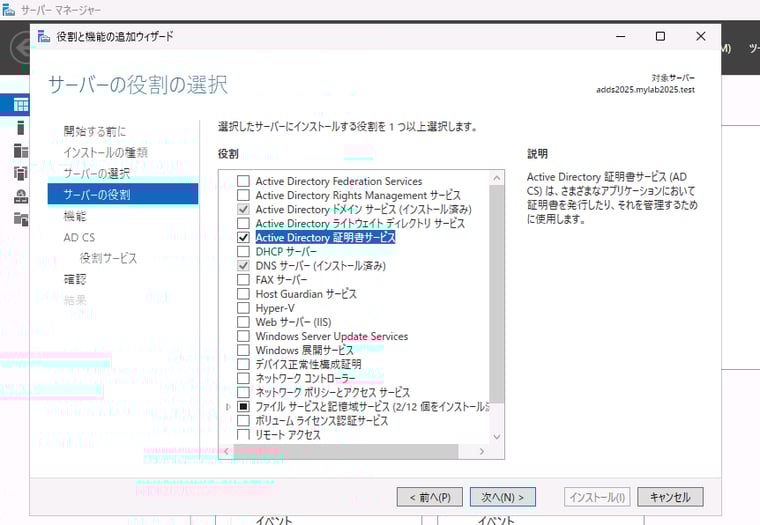Image resolution: width=760 pixels, height=525 pixels.
Task: Click roles list scroll up arrow
Action: tap(497, 178)
